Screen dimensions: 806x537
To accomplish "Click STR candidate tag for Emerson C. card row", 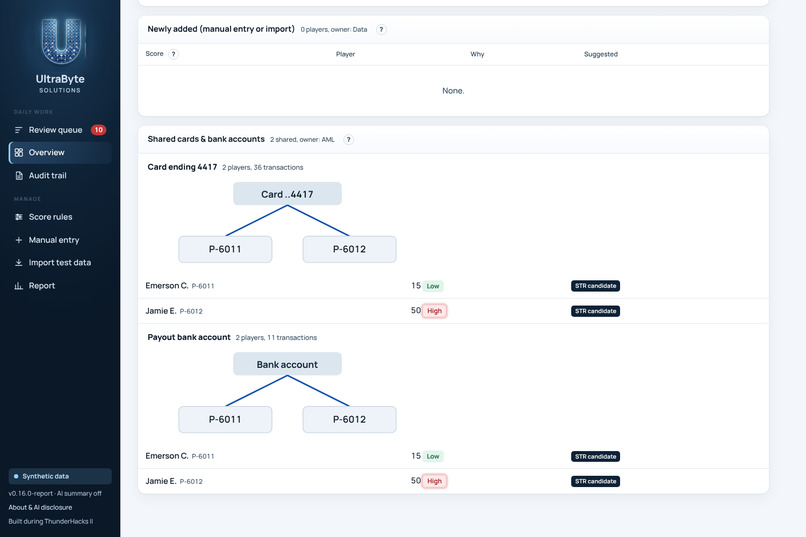I will [595, 286].
